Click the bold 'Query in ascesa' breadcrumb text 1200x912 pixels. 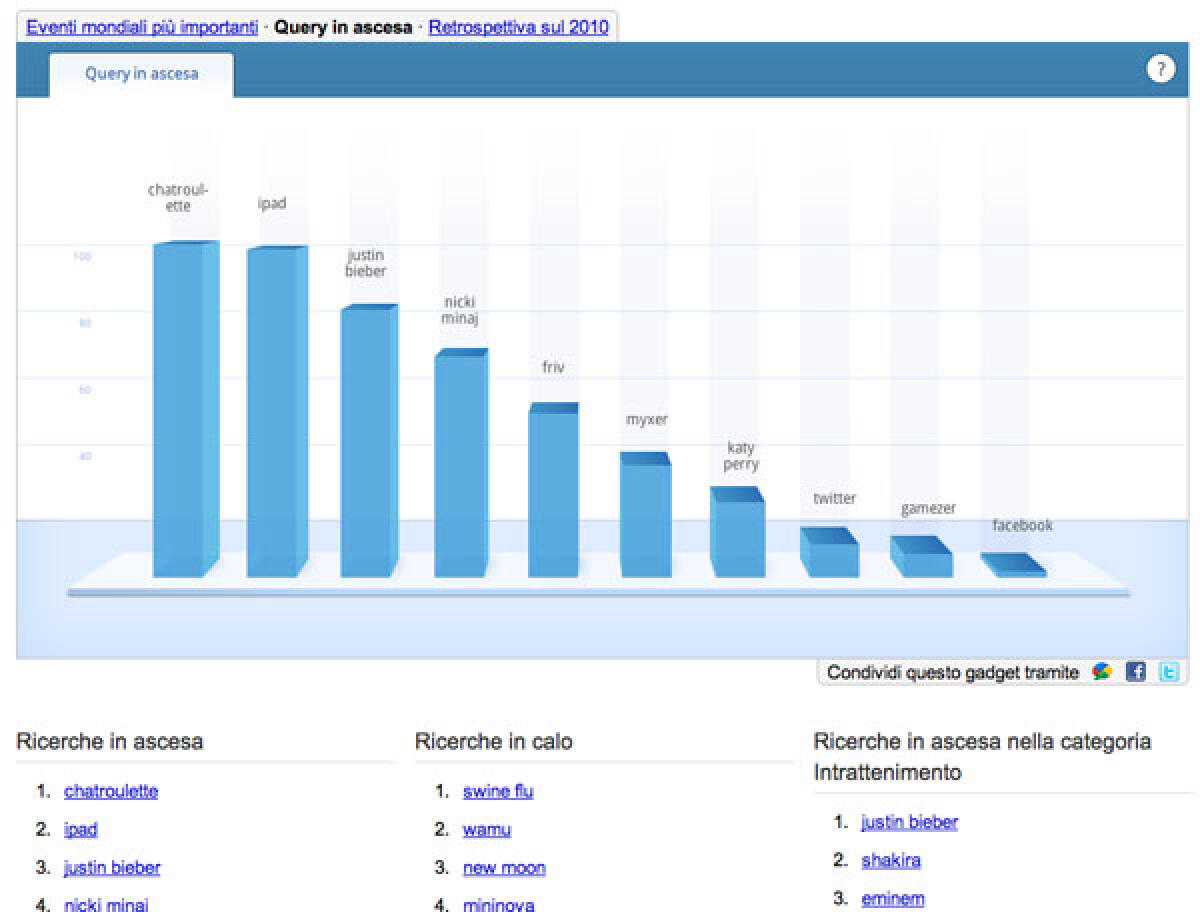[x=343, y=27]
